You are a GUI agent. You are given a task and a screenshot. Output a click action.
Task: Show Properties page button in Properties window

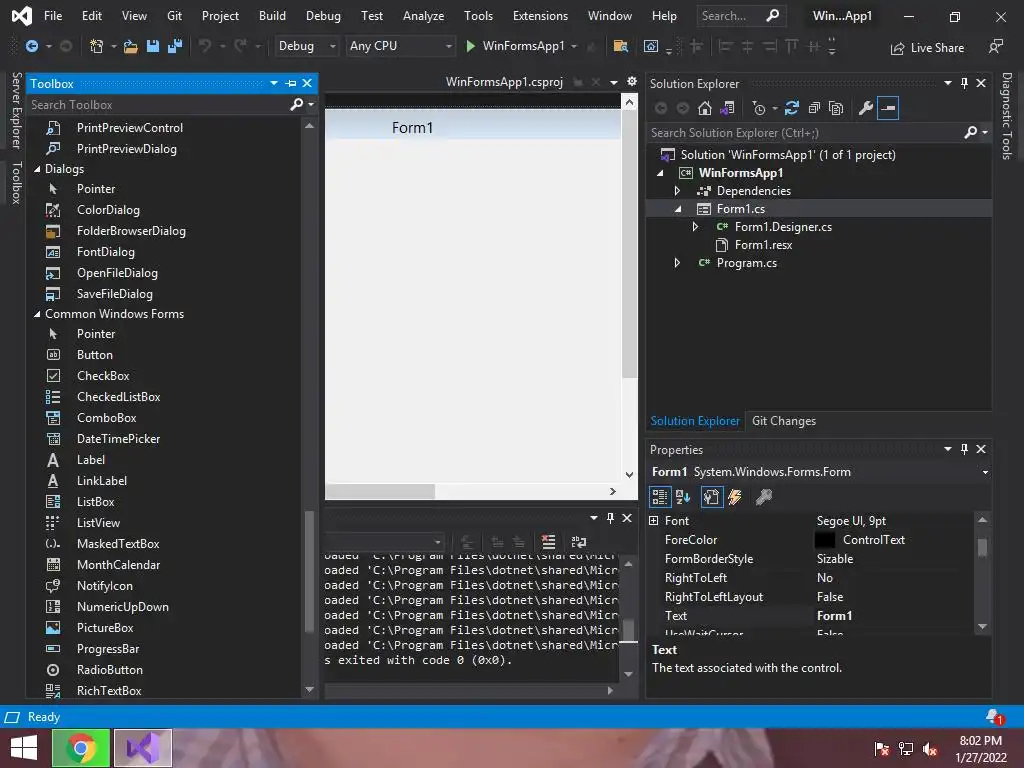[711, 498]
